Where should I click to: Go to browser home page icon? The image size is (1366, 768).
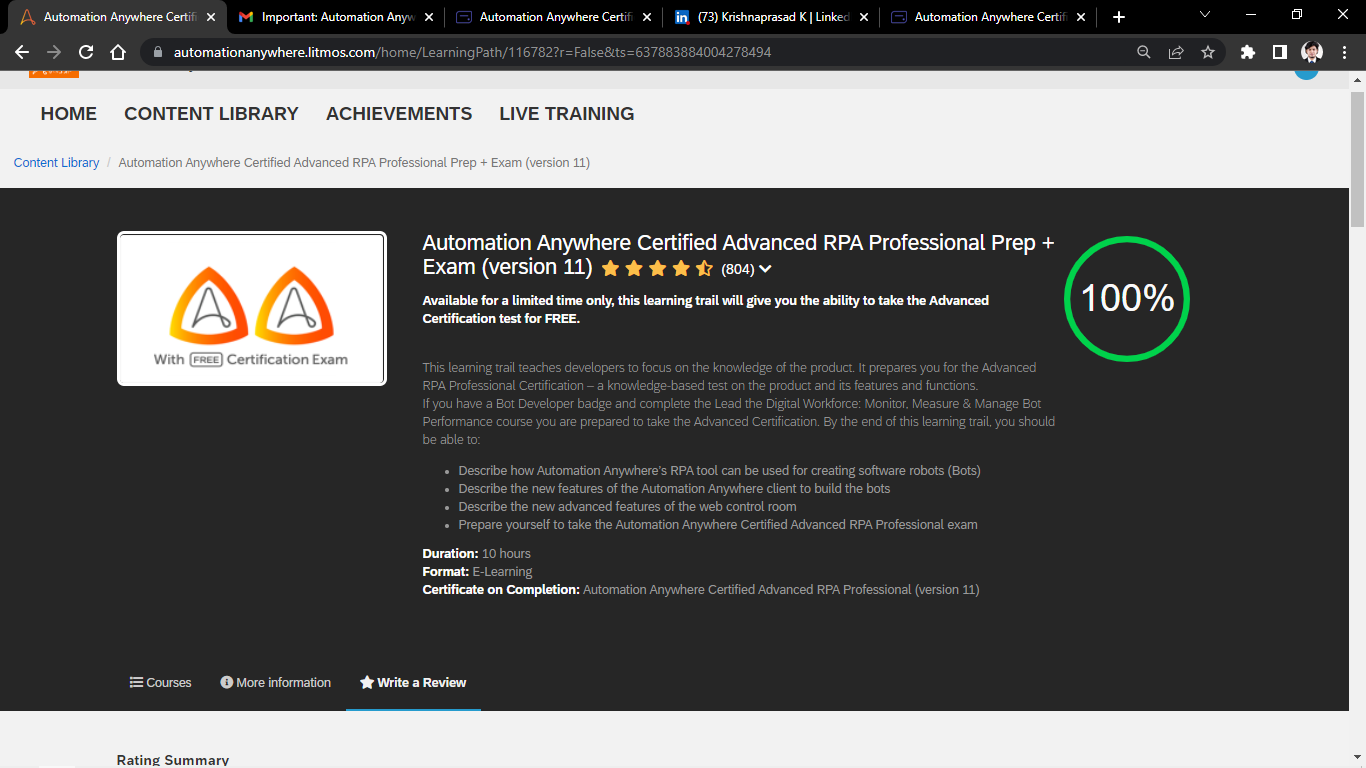coord(118,52)
